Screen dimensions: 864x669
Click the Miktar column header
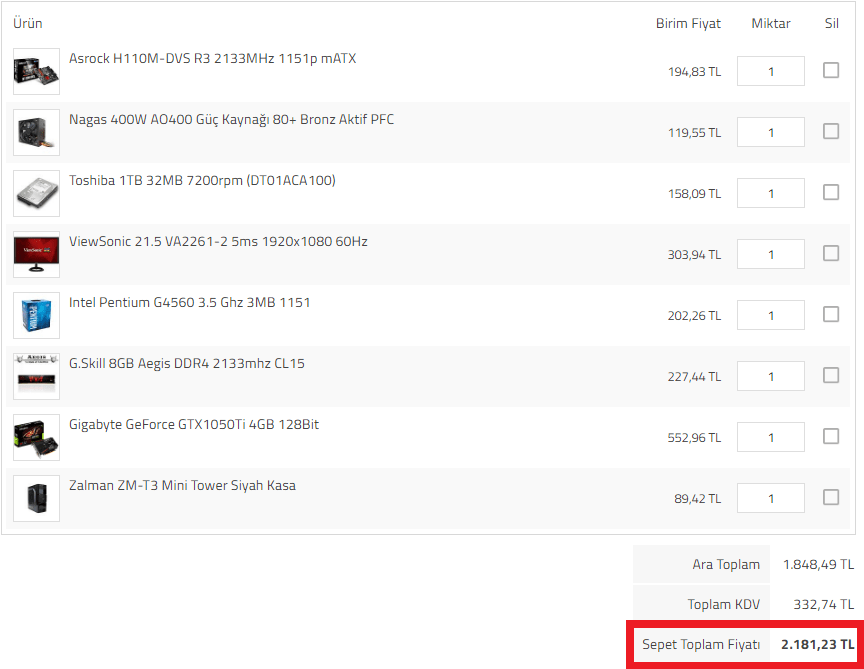coord(771,23)
